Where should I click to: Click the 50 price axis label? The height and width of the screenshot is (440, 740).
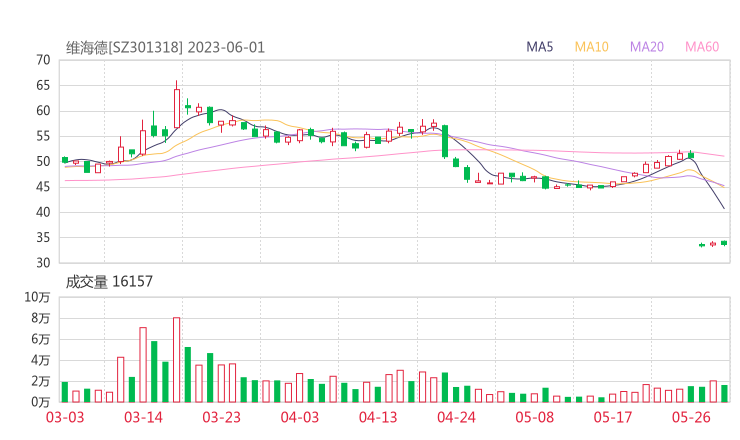click(x=43, y=161)
